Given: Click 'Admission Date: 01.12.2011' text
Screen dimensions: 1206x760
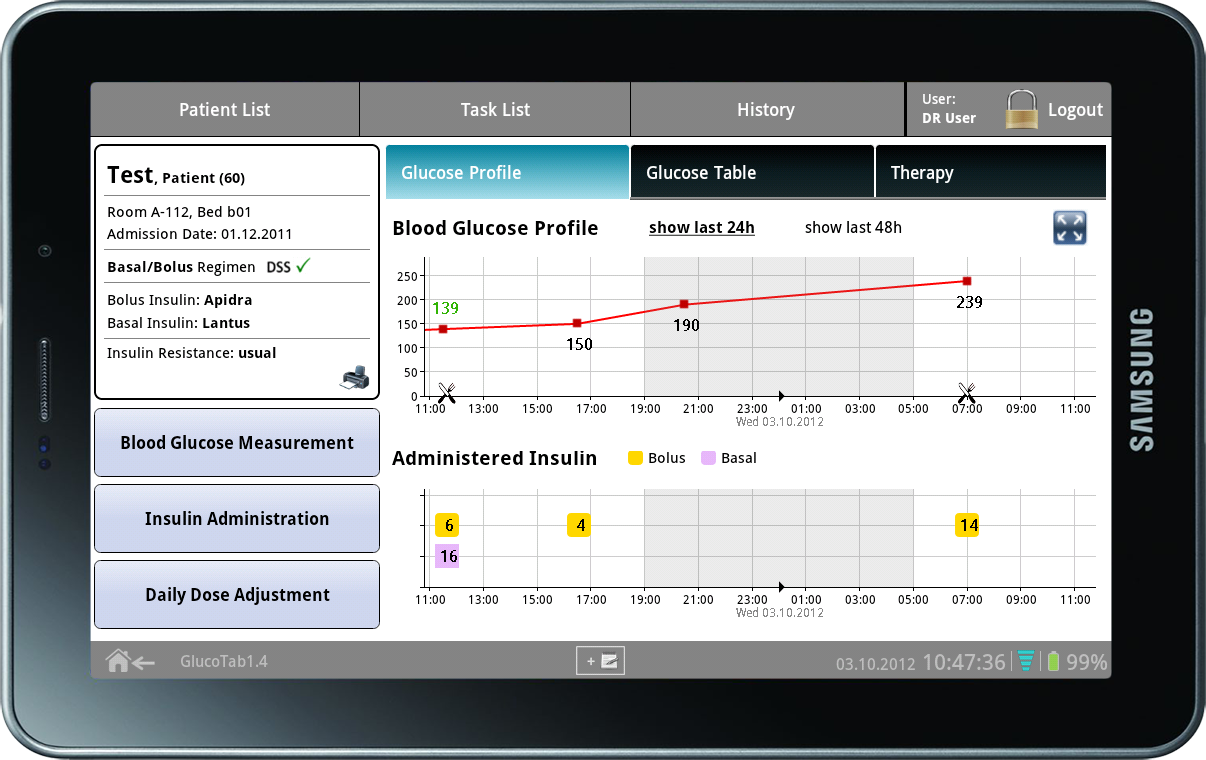Looking at the screenshot, I should 200,234.
